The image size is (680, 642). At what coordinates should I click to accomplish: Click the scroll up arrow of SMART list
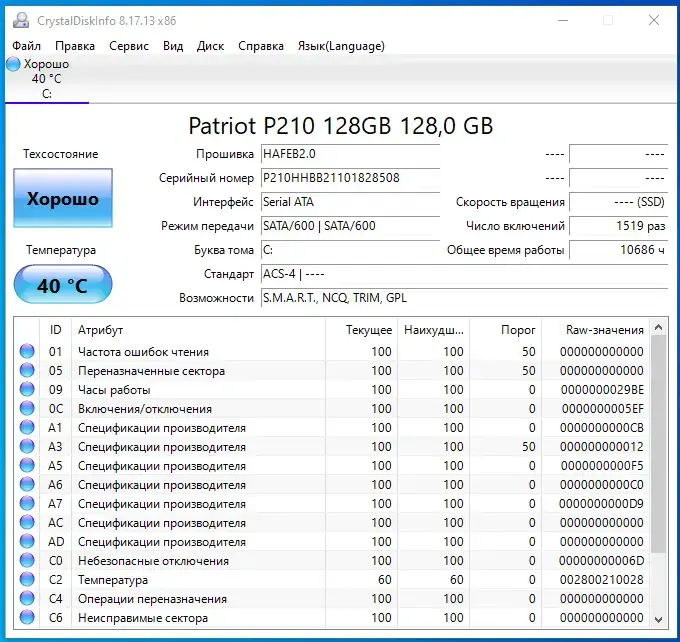[x=658, y=328]
